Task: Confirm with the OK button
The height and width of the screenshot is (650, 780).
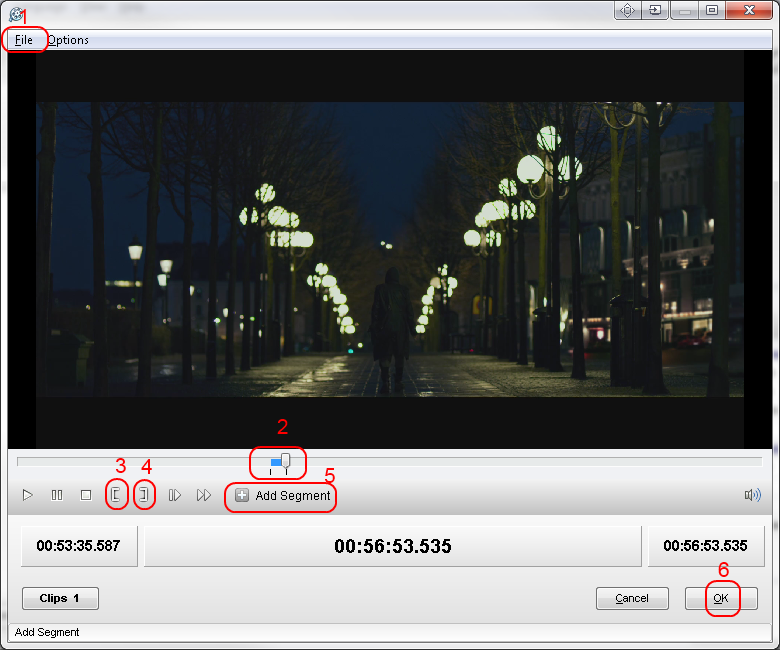Action: tap(721, 598)
